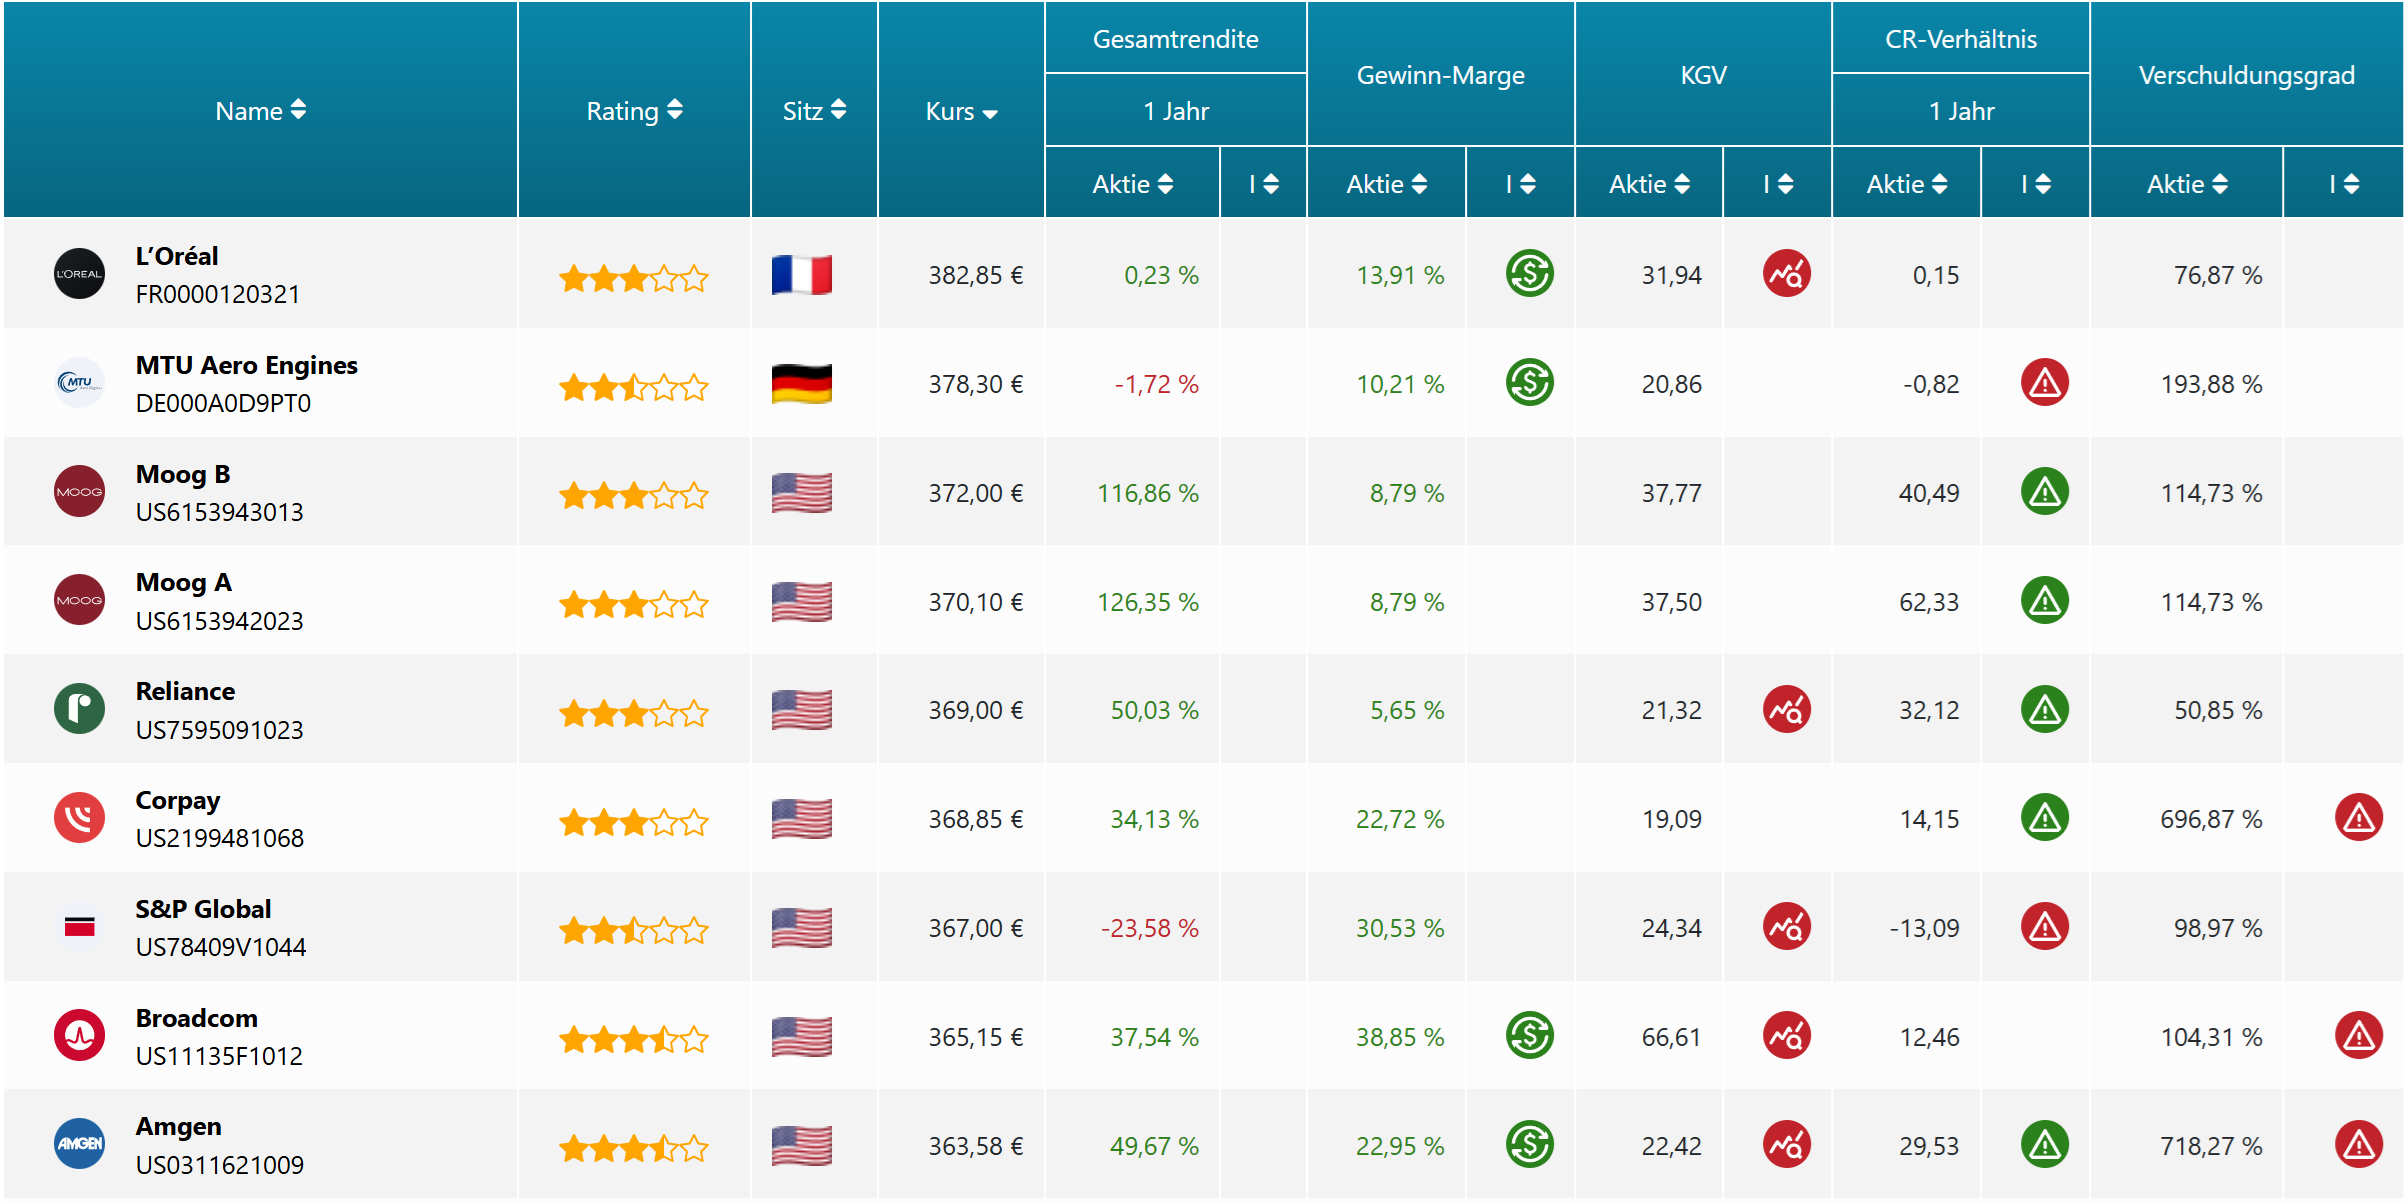Click S&P Global red CR warning icon
2407x1203 pixels.
pos(2044,927)
